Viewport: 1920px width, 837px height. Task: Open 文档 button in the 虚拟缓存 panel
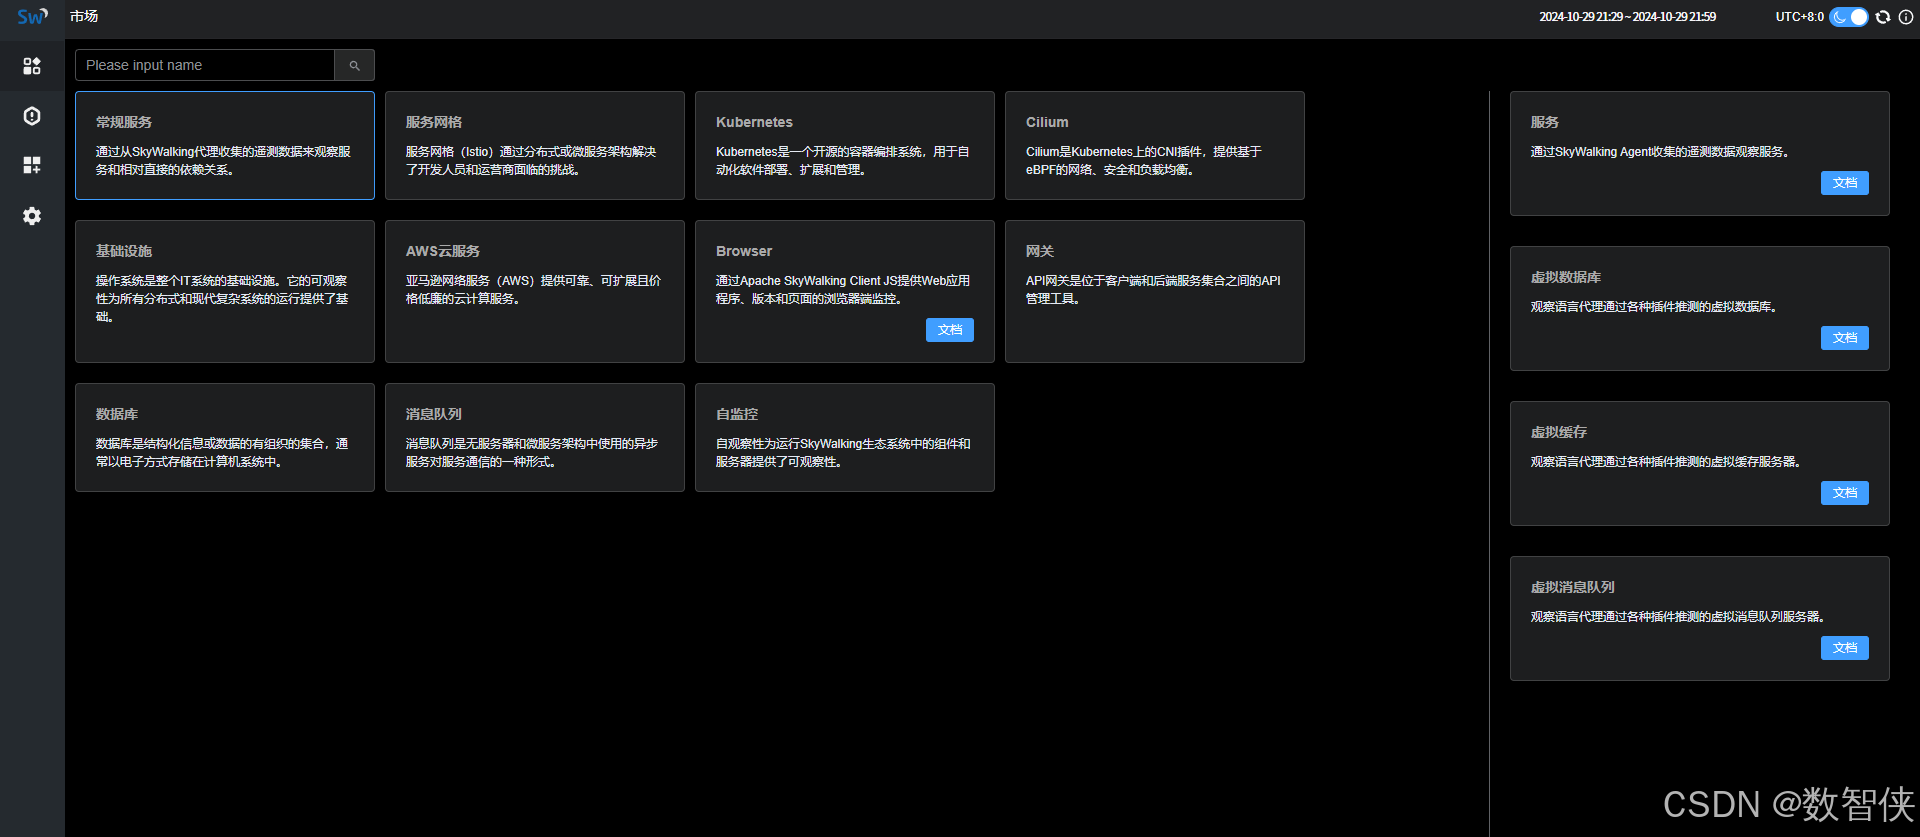(1845, 493)
